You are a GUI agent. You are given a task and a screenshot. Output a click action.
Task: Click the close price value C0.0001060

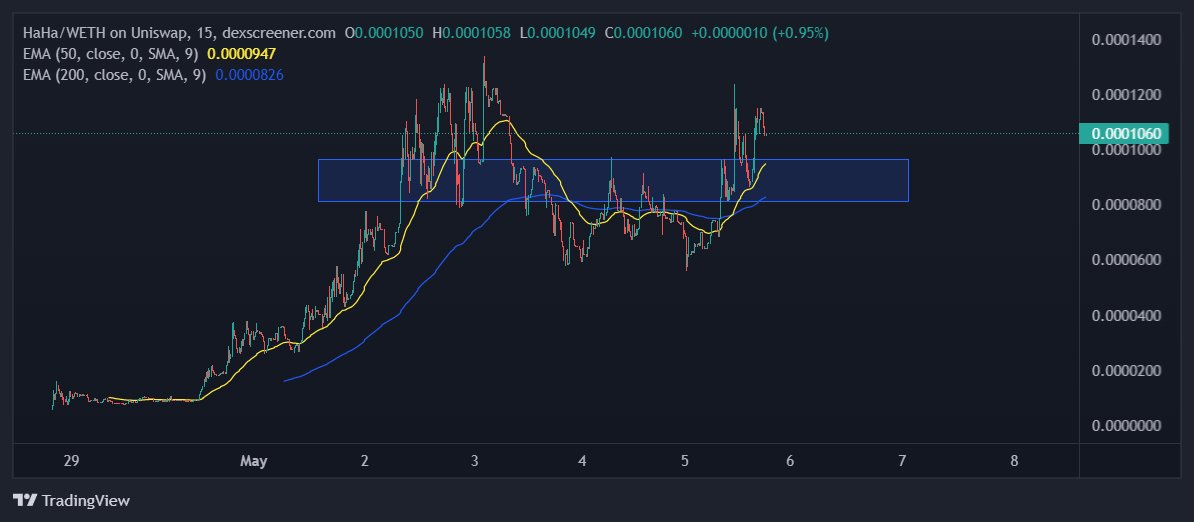643,33
